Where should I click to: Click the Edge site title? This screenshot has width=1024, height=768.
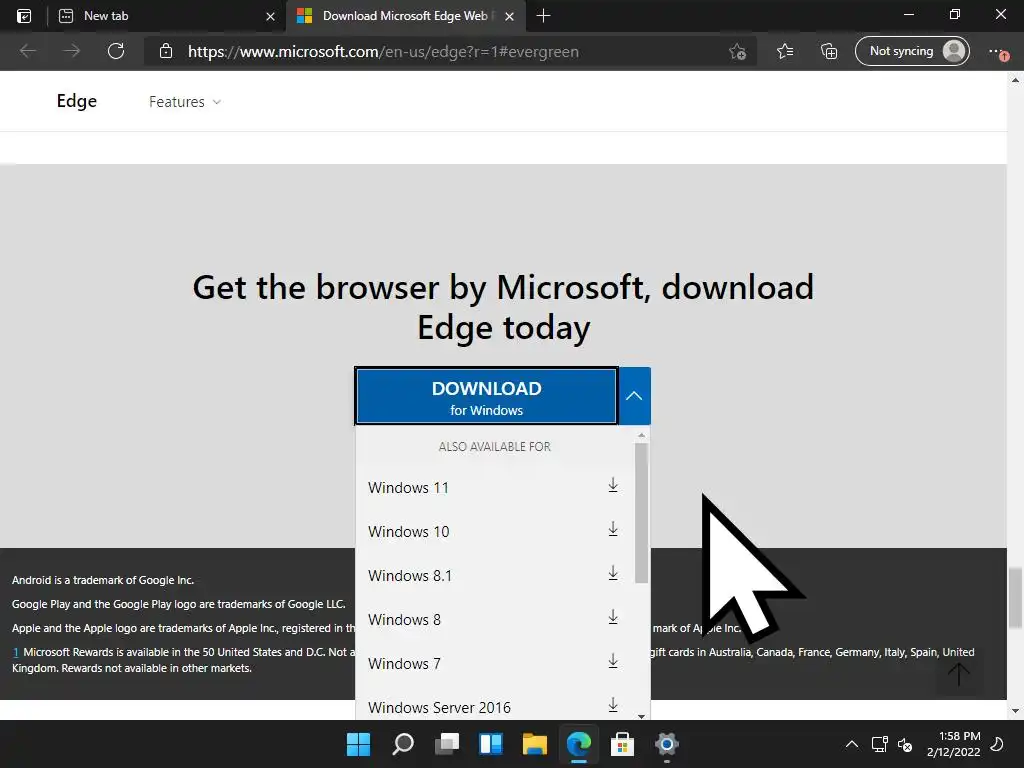(76, 101)
